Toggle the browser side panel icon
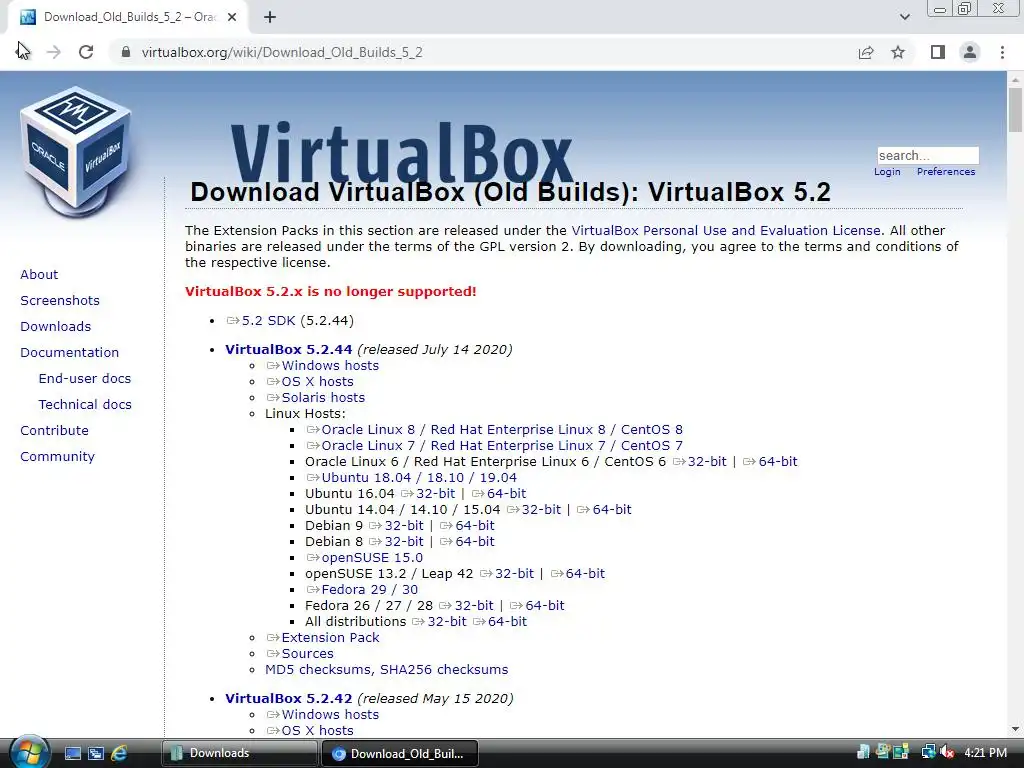1024x768 pixels. [938, 52]
